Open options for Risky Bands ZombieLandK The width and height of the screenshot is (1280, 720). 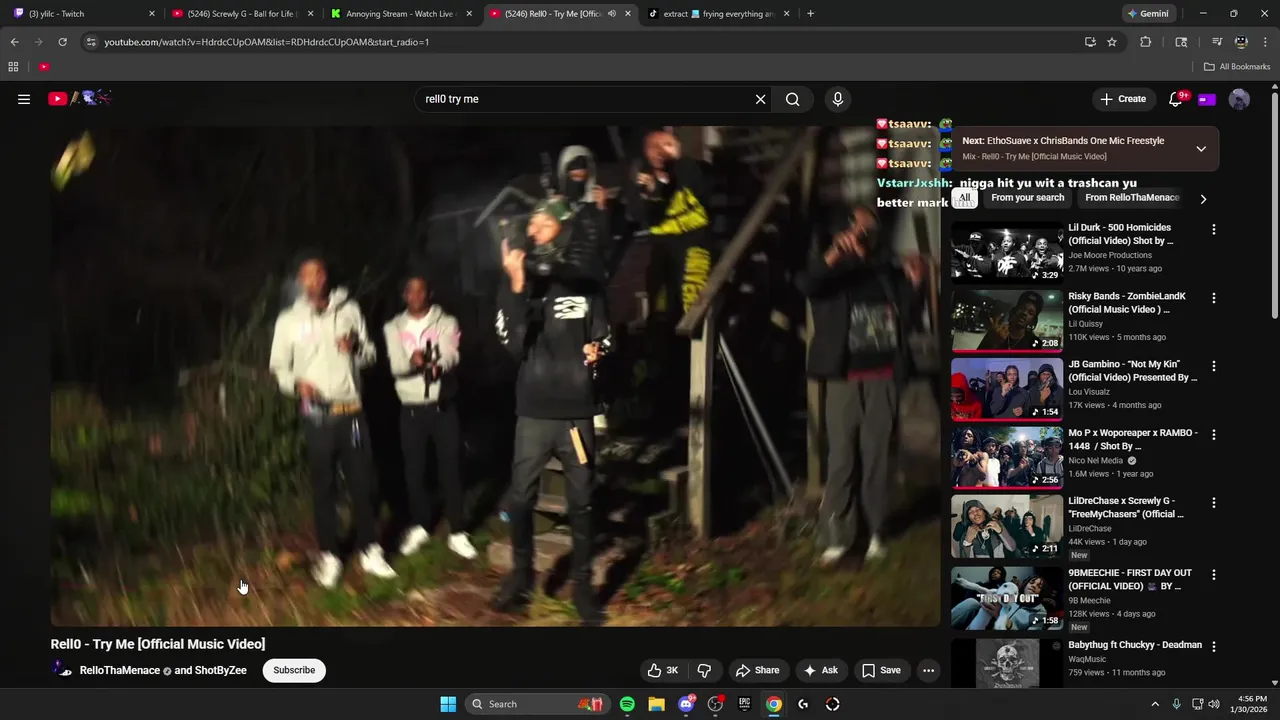(1214, 298)
